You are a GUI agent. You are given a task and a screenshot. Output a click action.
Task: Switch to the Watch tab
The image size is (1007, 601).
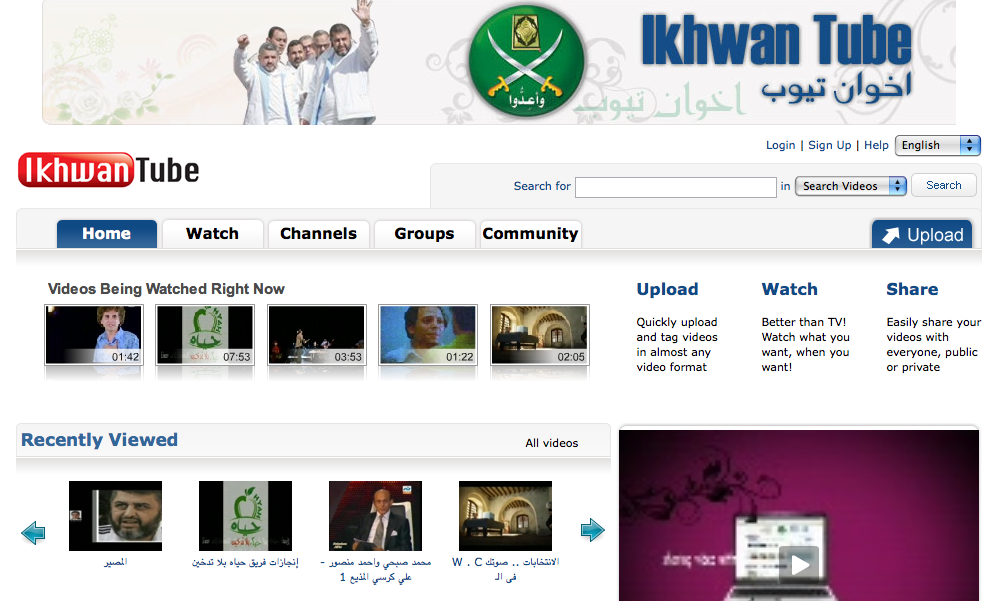[x=212, y=234]
